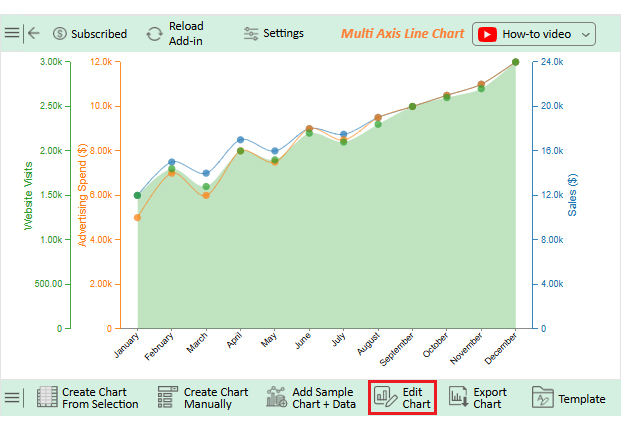
Task: Click the YouTube play icon
Action: pos(487,34)
